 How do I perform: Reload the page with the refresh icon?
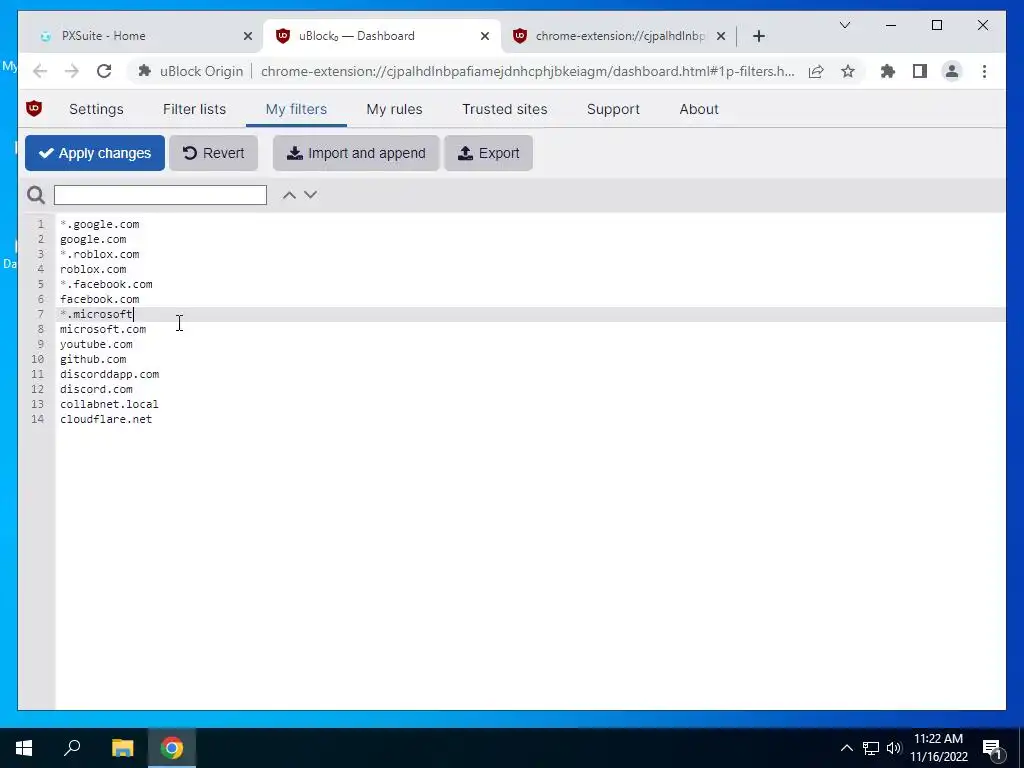pyautogui.click(x=104, y=71)
